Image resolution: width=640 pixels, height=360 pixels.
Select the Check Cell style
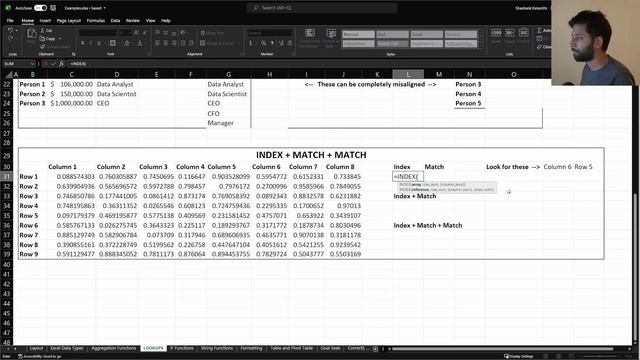[x=392, y=43]
